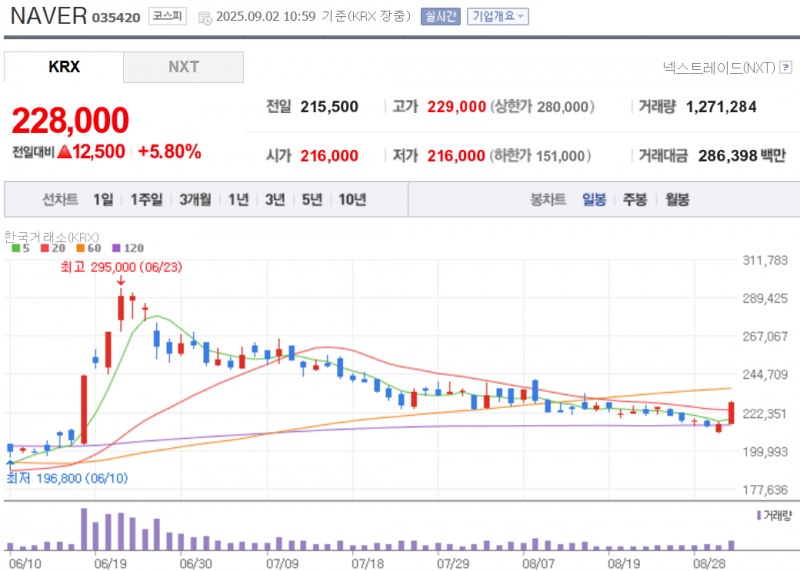Click the 거래량 value 1,271,284

point(721,107)
